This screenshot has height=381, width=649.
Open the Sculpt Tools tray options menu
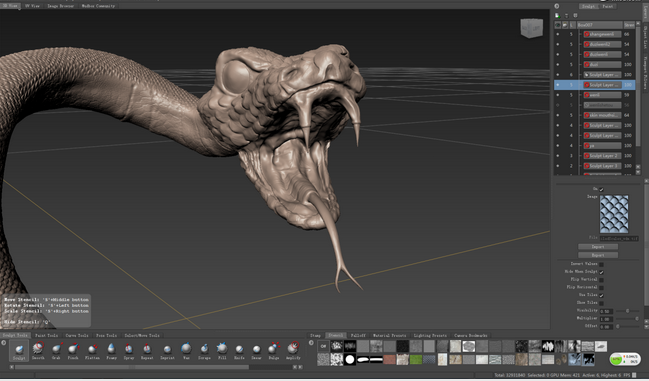pos(4,343)
